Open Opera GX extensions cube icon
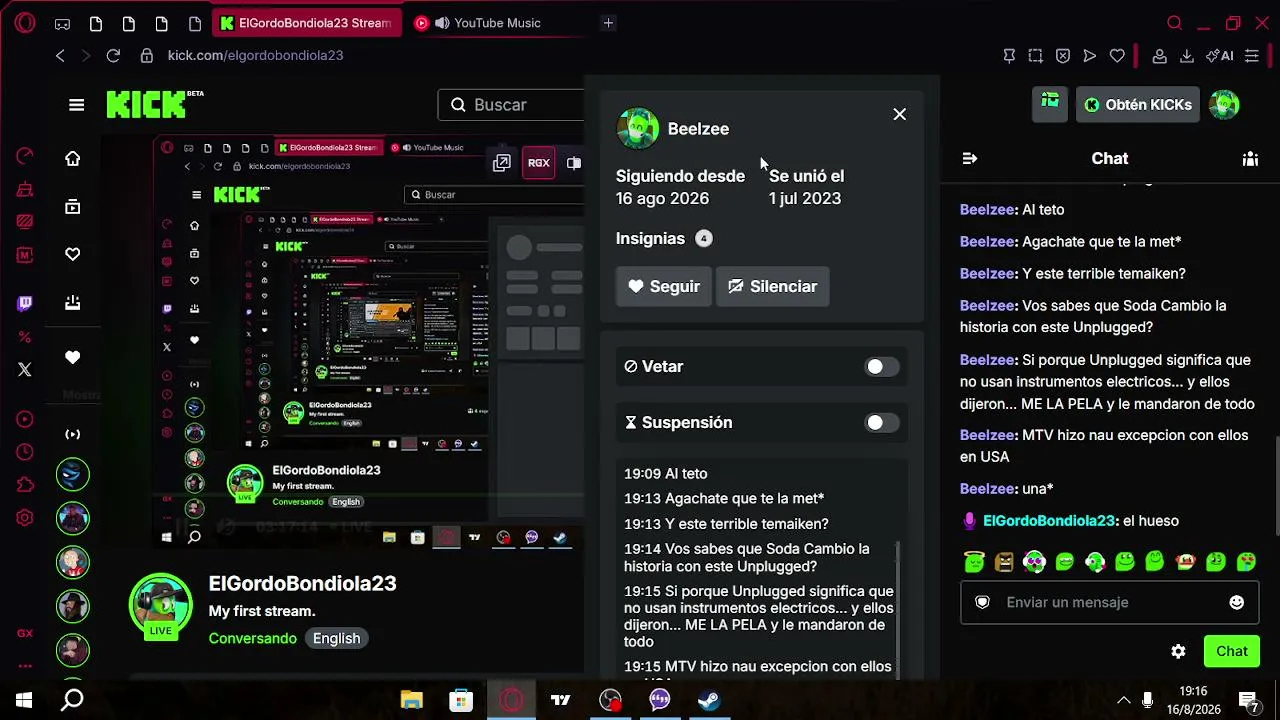This screenshot has width=1280, height=720. tap(25, 486)
